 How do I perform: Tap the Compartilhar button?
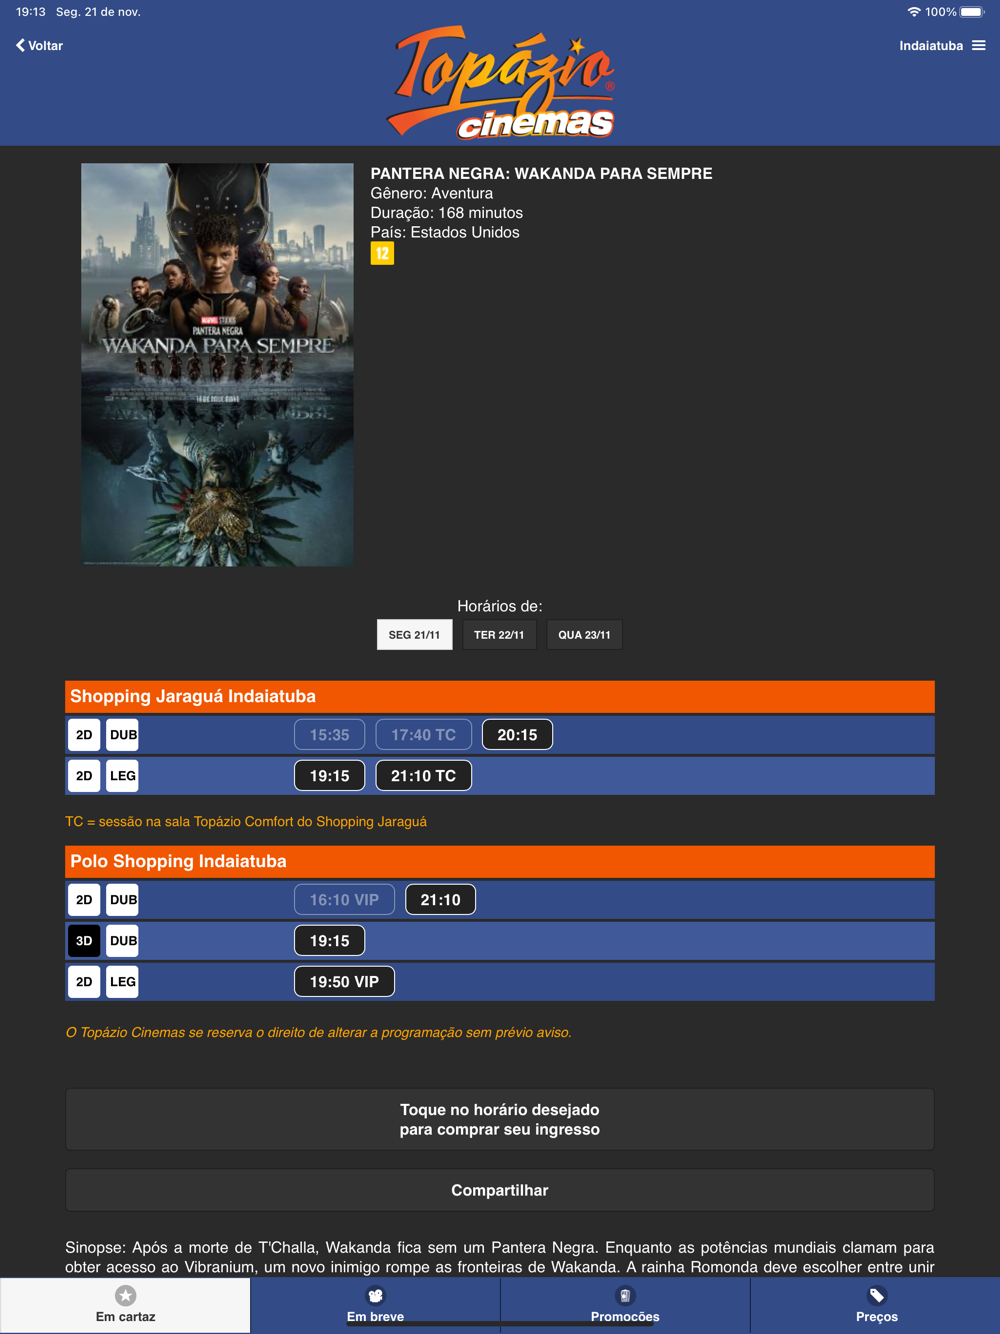pyautogui.click(x=500, y=1190)
